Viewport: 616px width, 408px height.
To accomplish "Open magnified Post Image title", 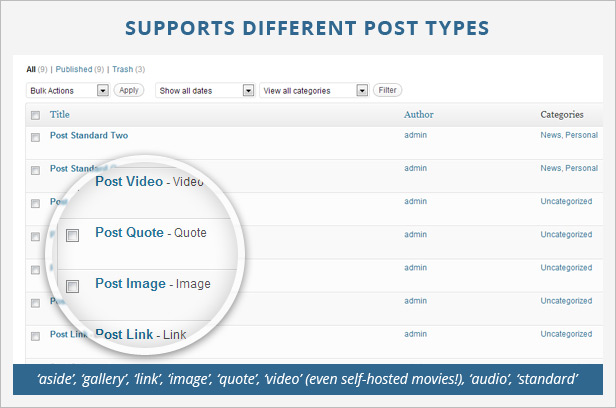I will 130,284.
